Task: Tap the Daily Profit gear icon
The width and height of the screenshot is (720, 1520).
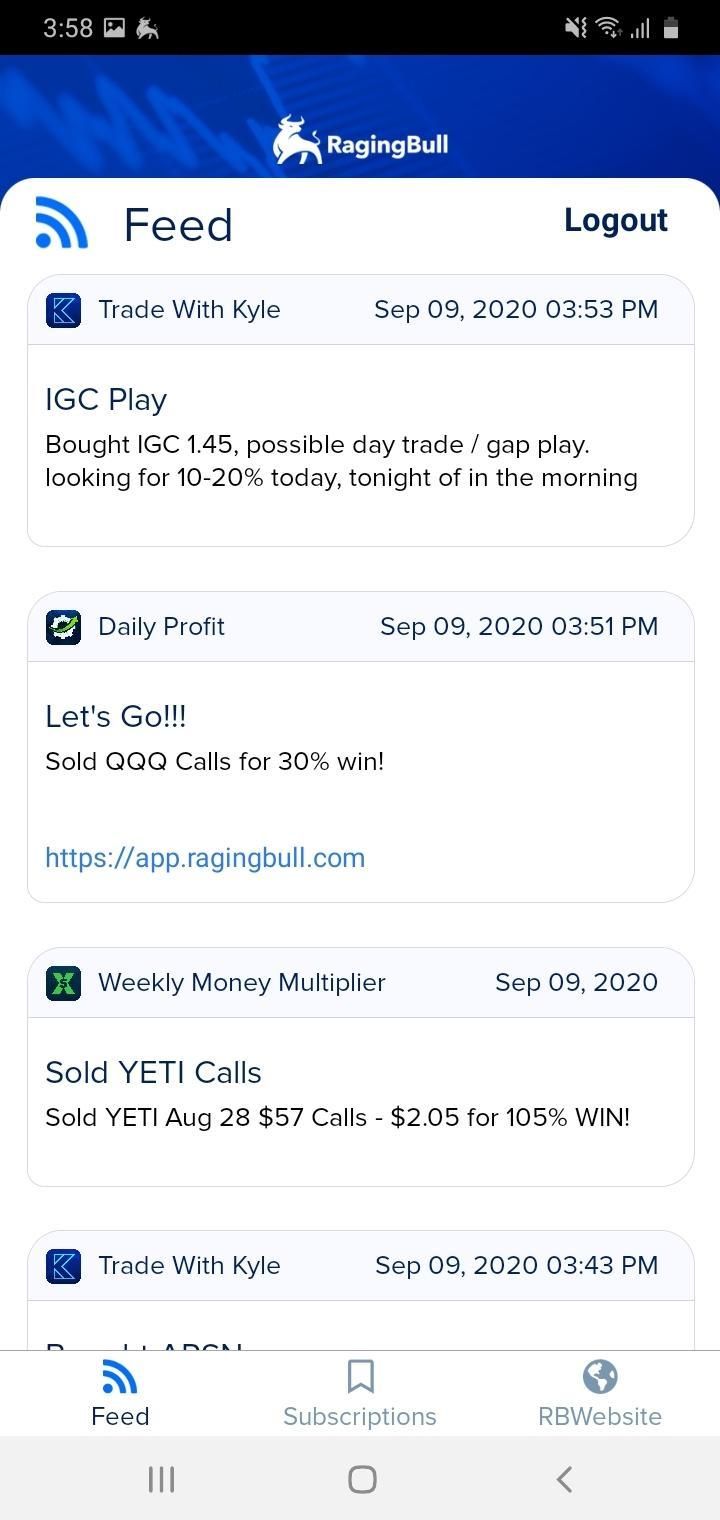Action: point(63,627)
